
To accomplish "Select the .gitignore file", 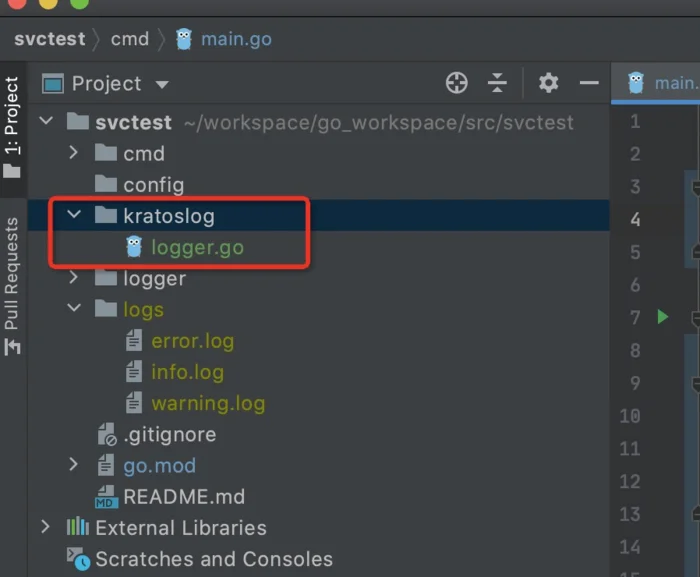I will coord(170,435).
